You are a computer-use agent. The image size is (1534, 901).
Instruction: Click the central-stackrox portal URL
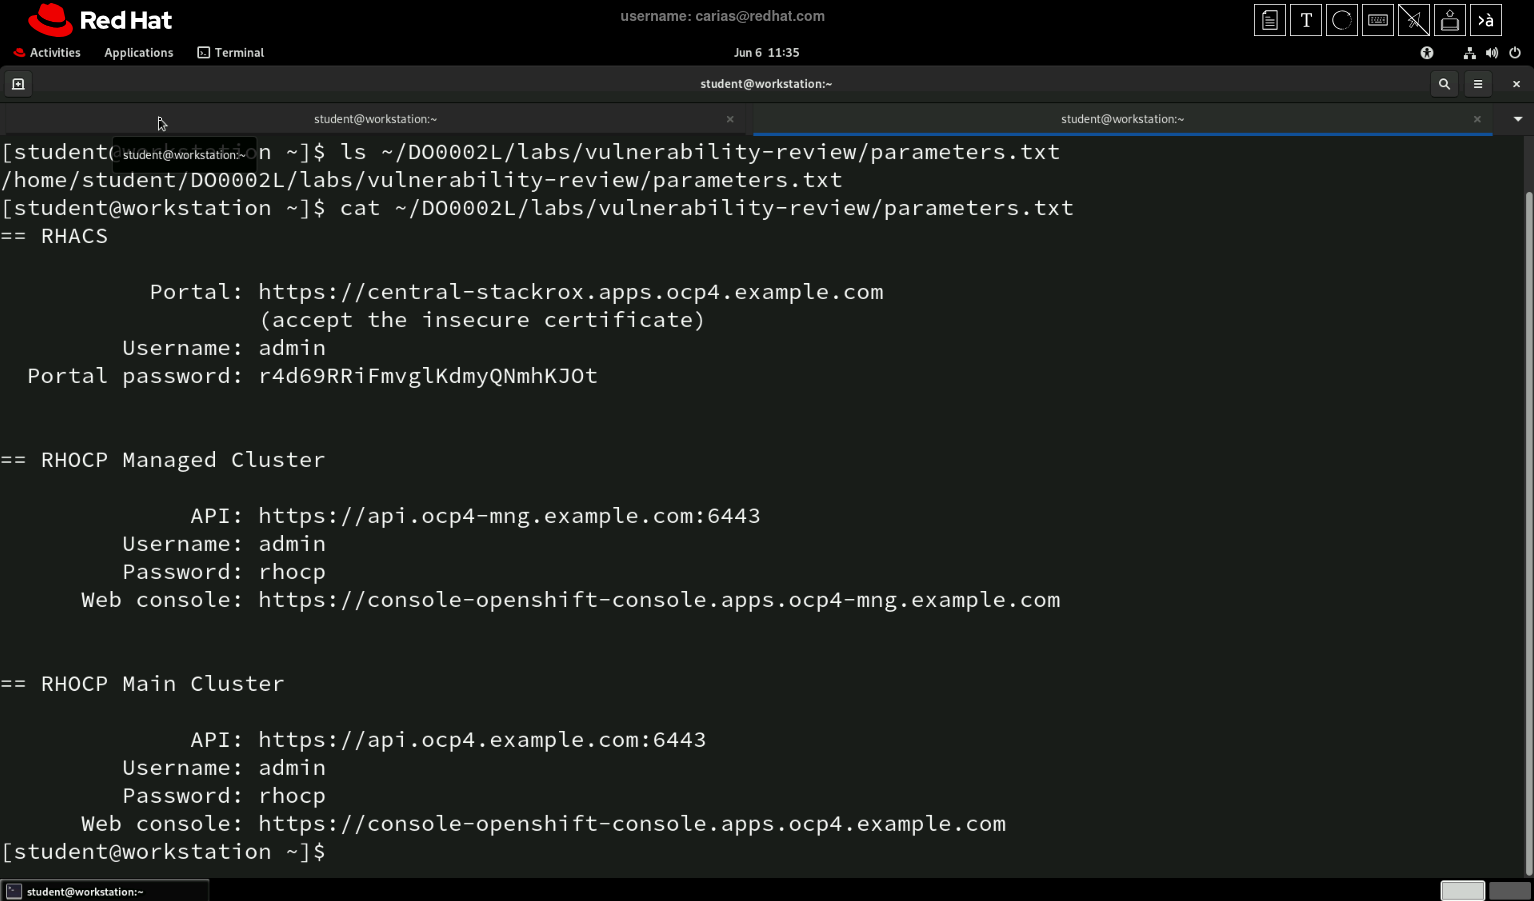(571, 292)
